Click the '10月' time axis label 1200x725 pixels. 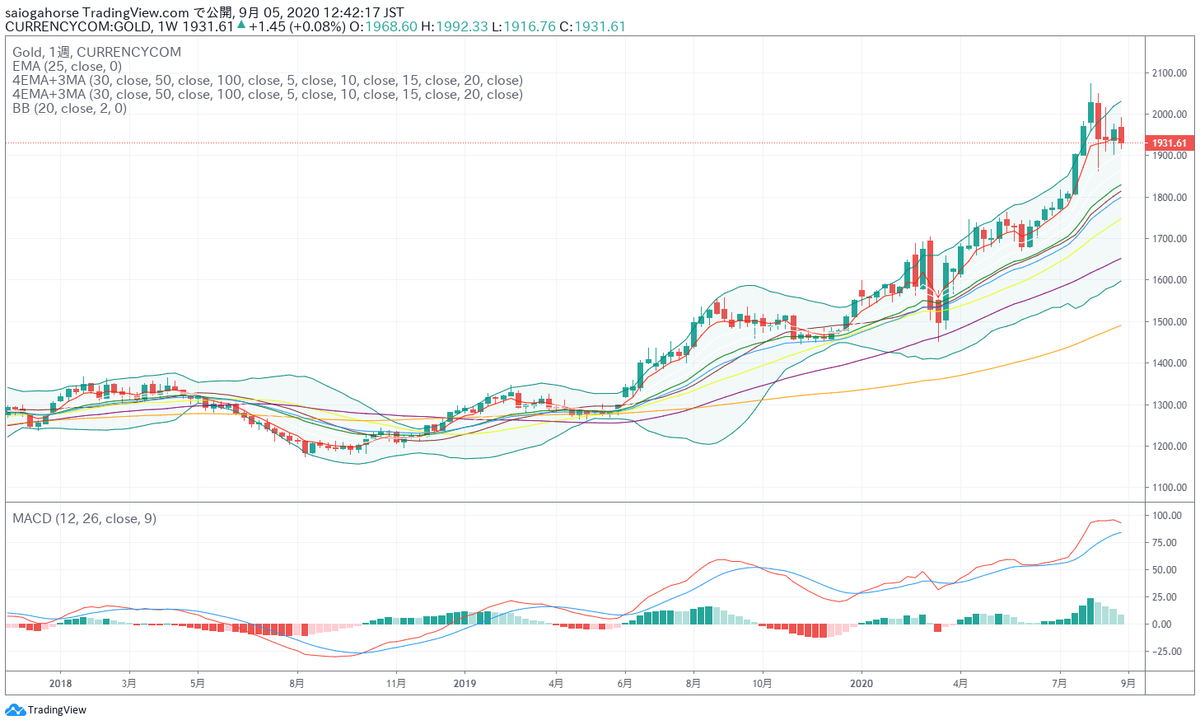(762, 685)
